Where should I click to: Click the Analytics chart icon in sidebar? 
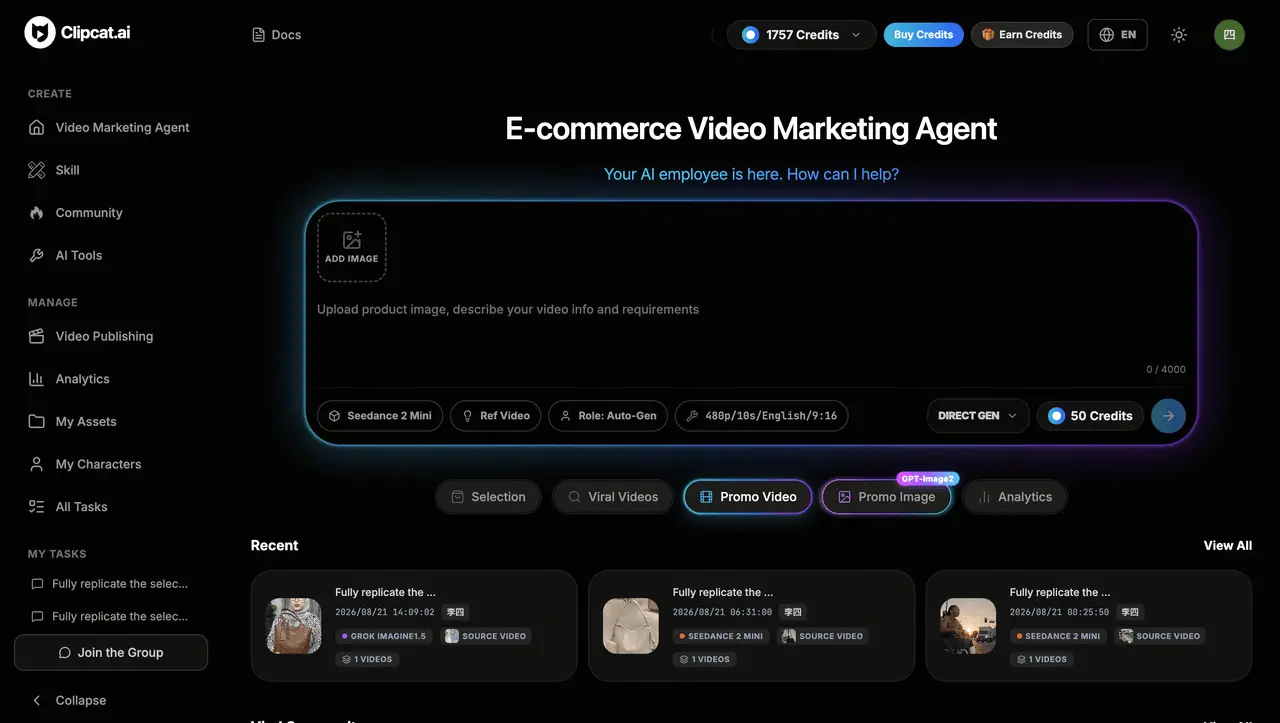tap(37, 379)
